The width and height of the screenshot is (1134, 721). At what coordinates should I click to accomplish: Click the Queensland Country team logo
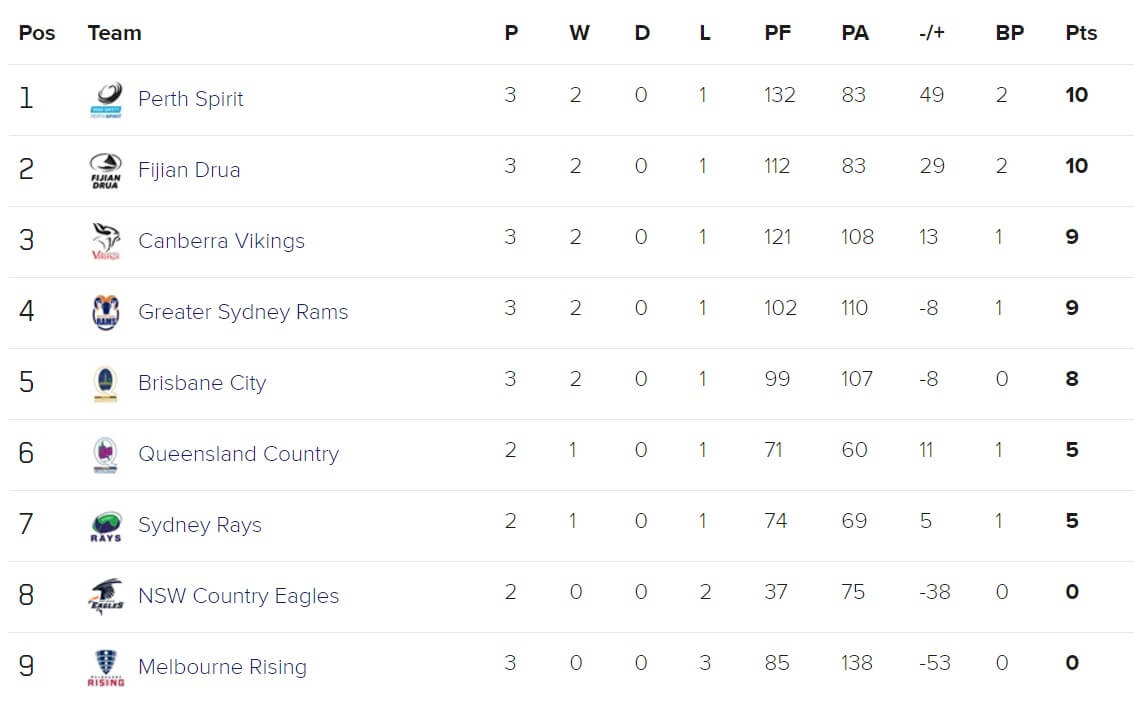[106, 455]
